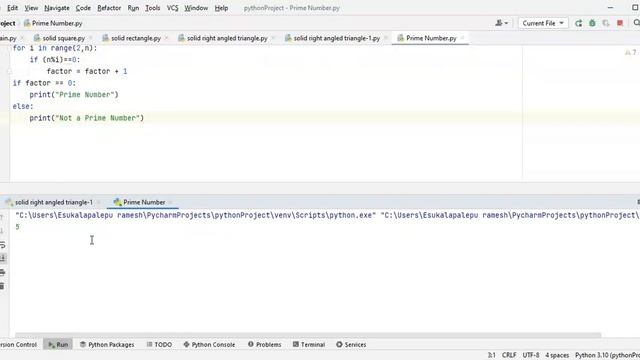The height and width of the screenshot is (360, 640).
Task: Close the solid square.py tab
Action: click(91, 38)
